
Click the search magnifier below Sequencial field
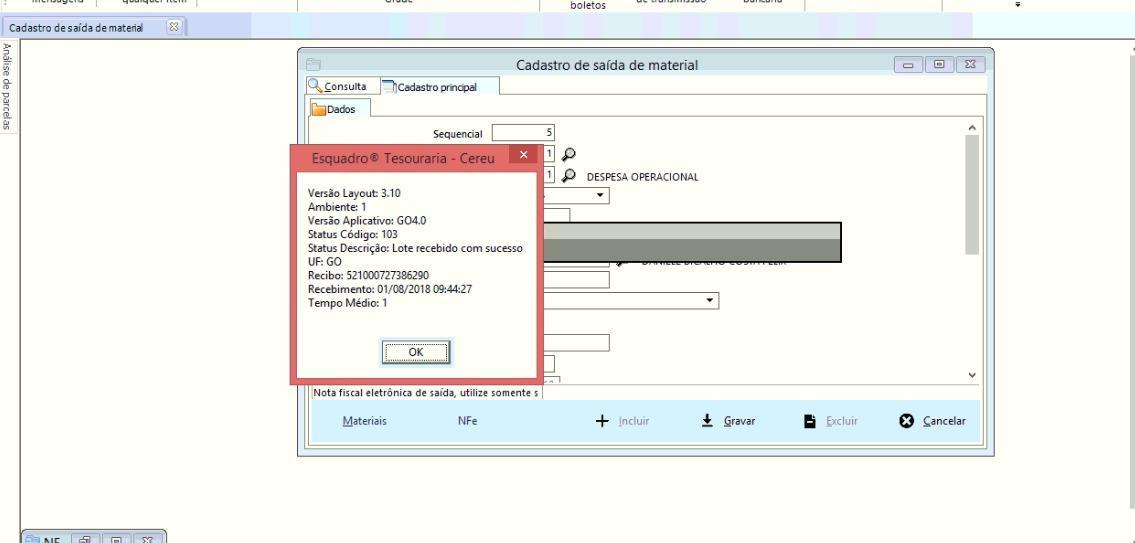click(569, 154)
